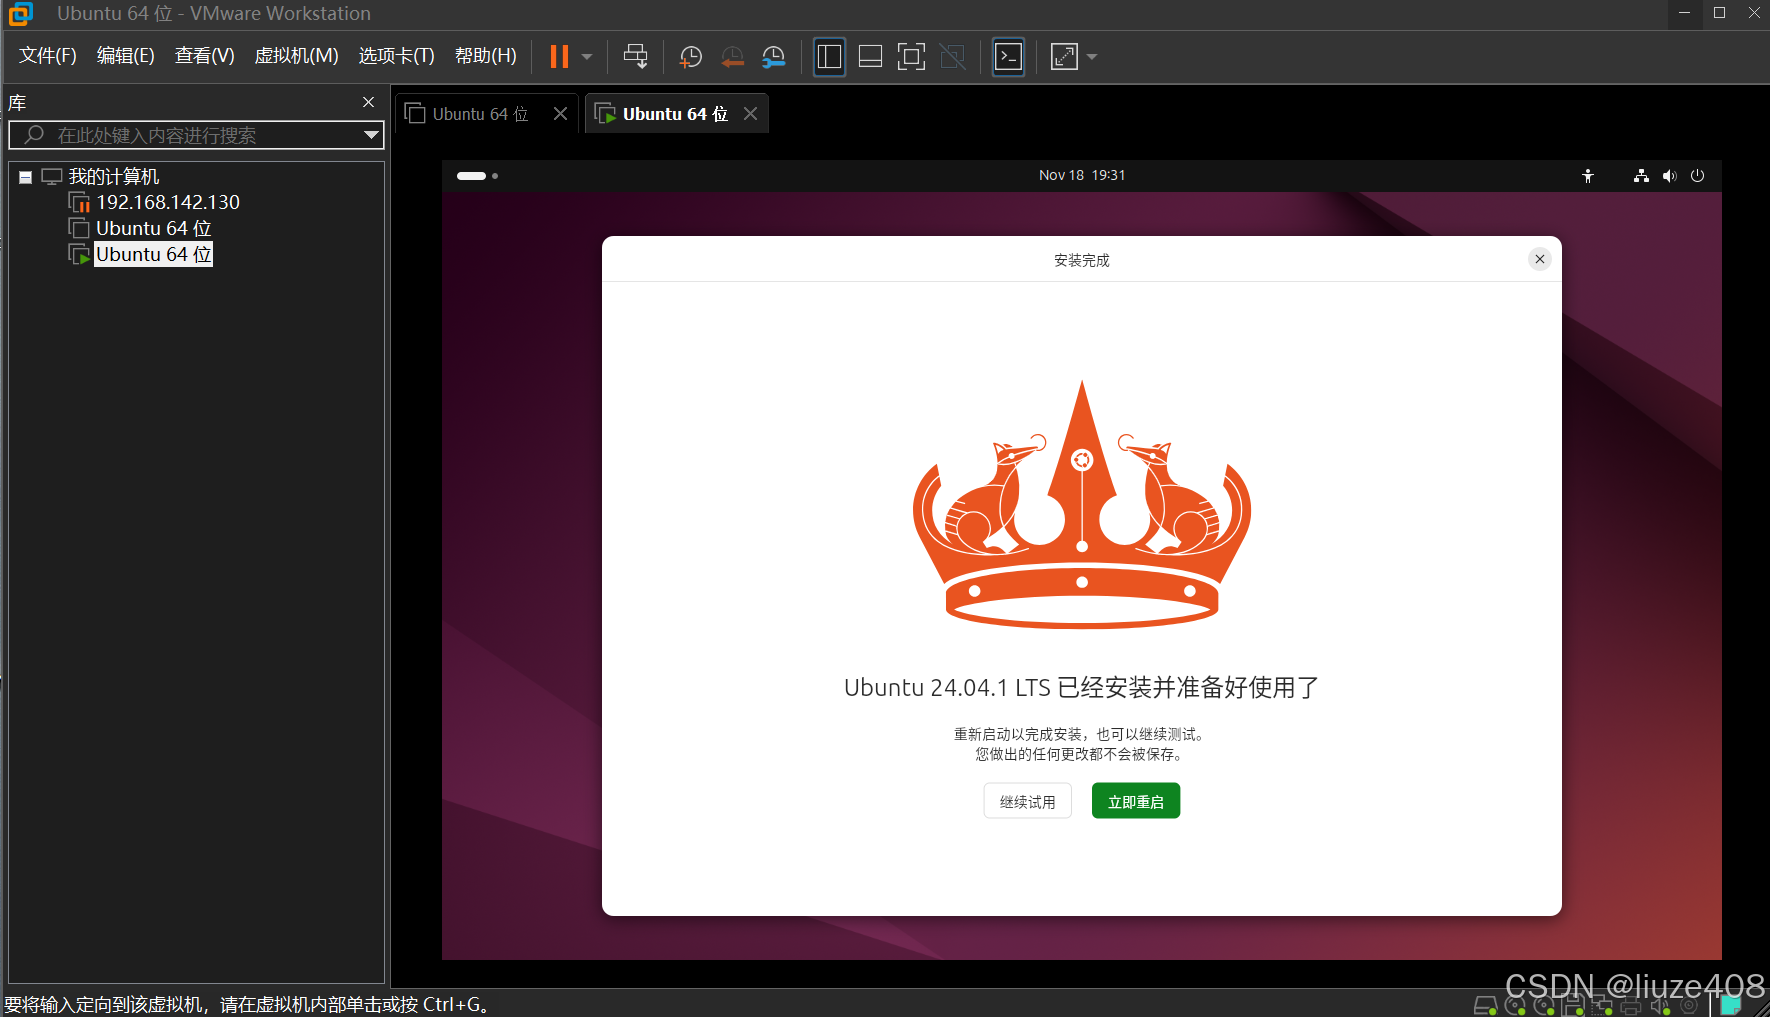
Task: Select 192.168.142.130 in the library
Action: tap(168, 203)
